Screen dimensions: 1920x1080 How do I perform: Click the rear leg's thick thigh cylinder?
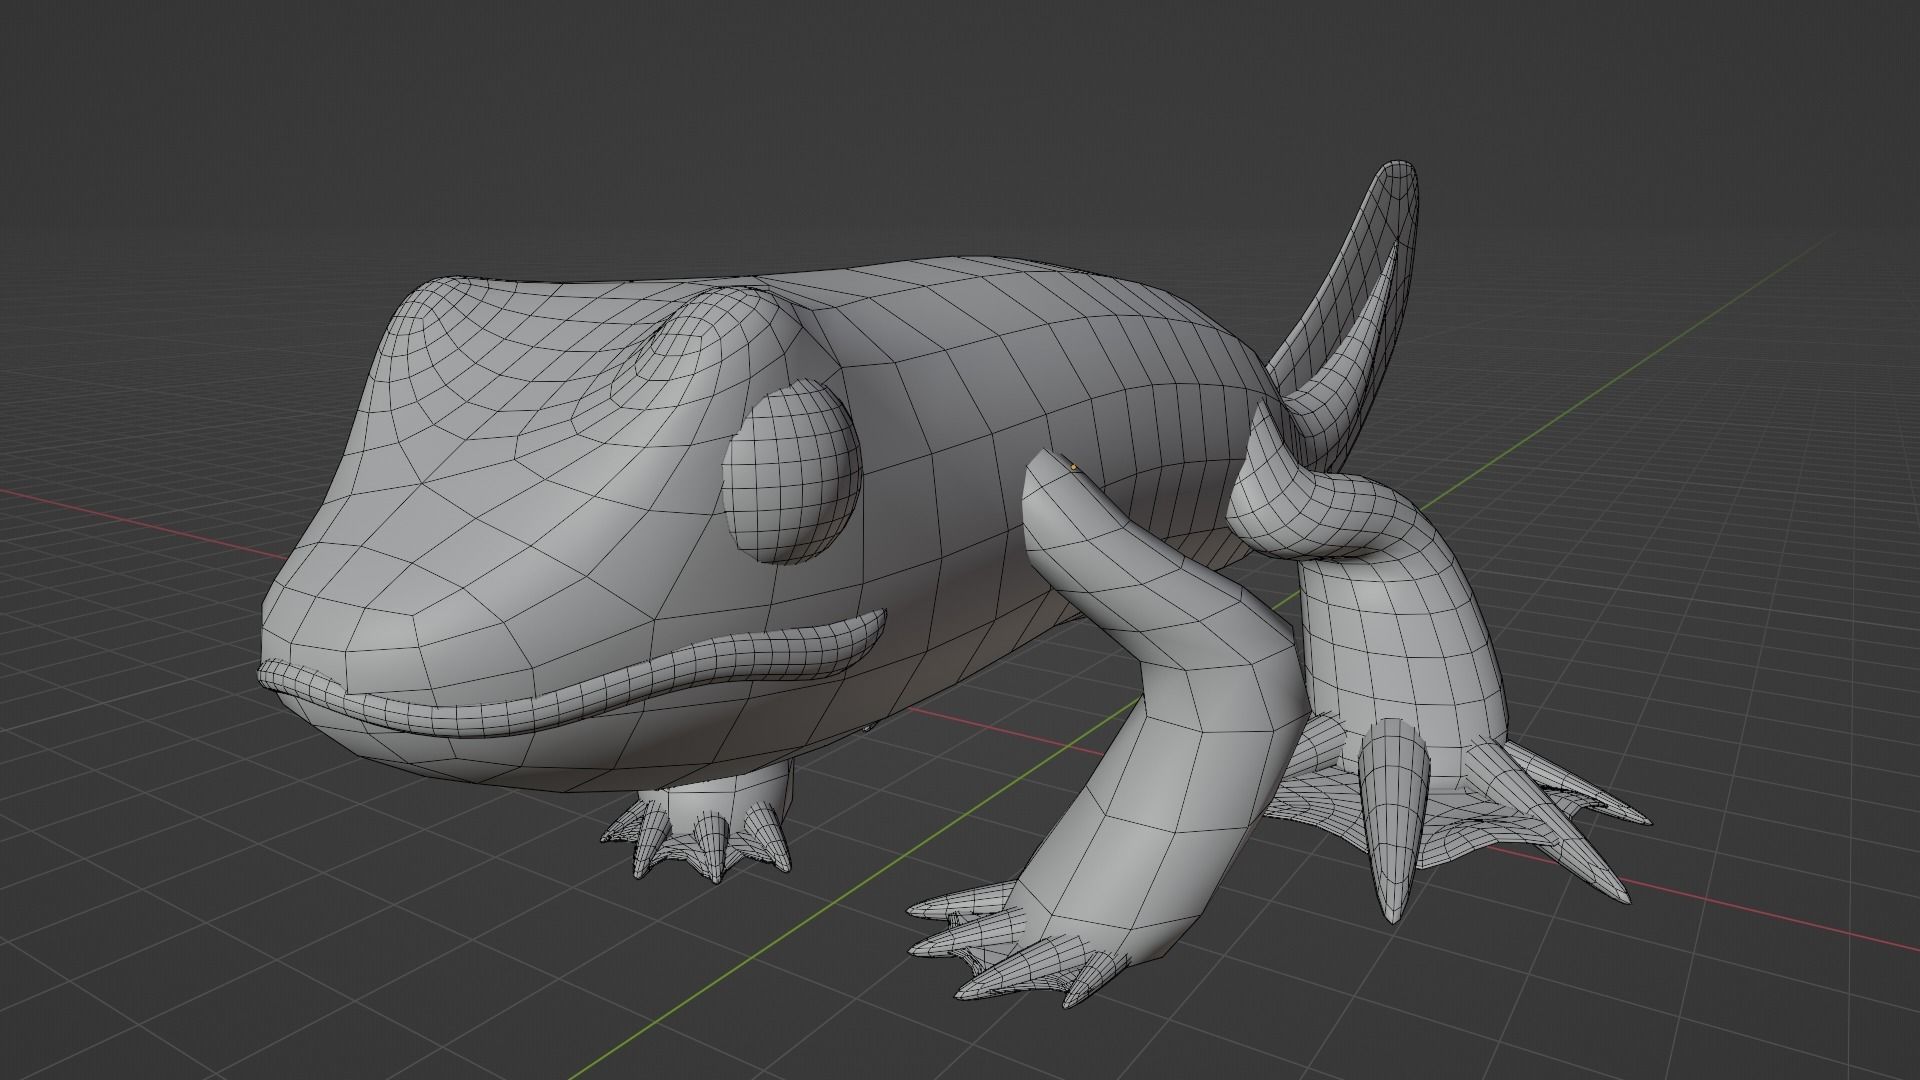pos(1400,640)
